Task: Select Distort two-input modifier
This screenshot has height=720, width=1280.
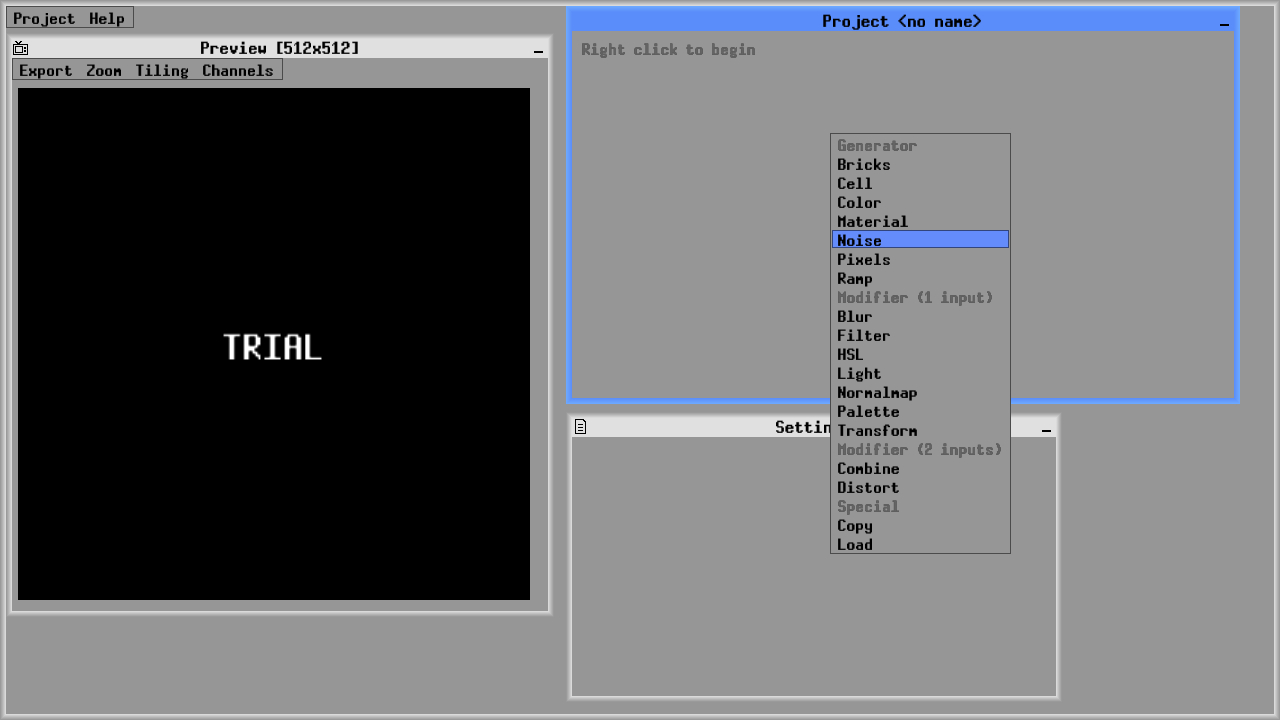Action: [x=920, y=487]
